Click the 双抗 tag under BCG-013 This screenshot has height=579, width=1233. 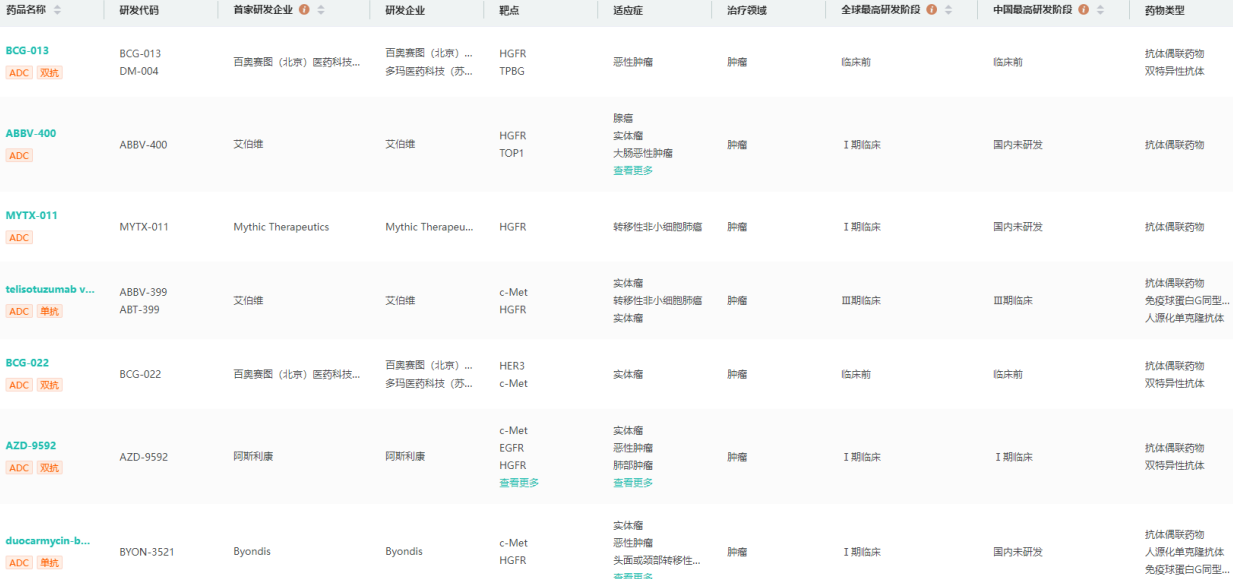50,73
